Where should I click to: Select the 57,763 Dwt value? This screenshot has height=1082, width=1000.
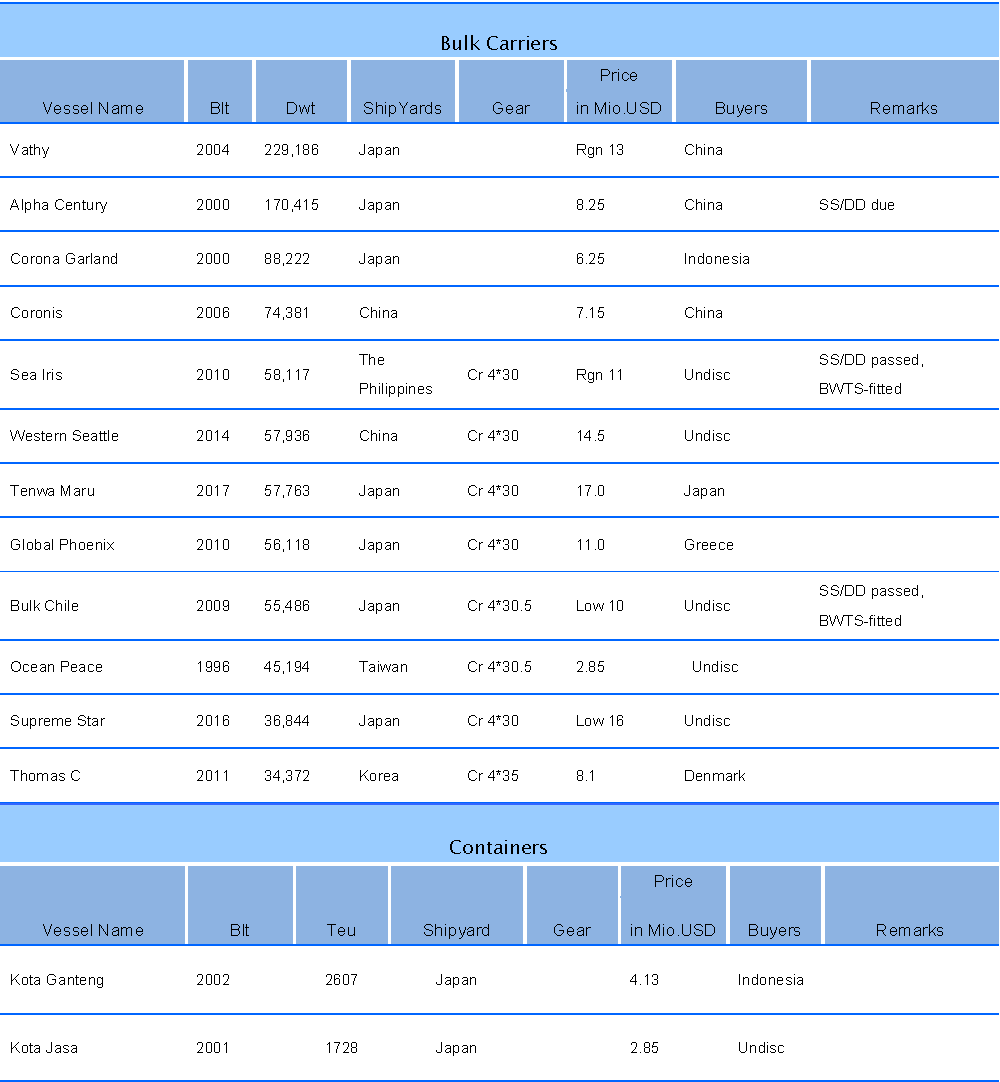(287, 491)
